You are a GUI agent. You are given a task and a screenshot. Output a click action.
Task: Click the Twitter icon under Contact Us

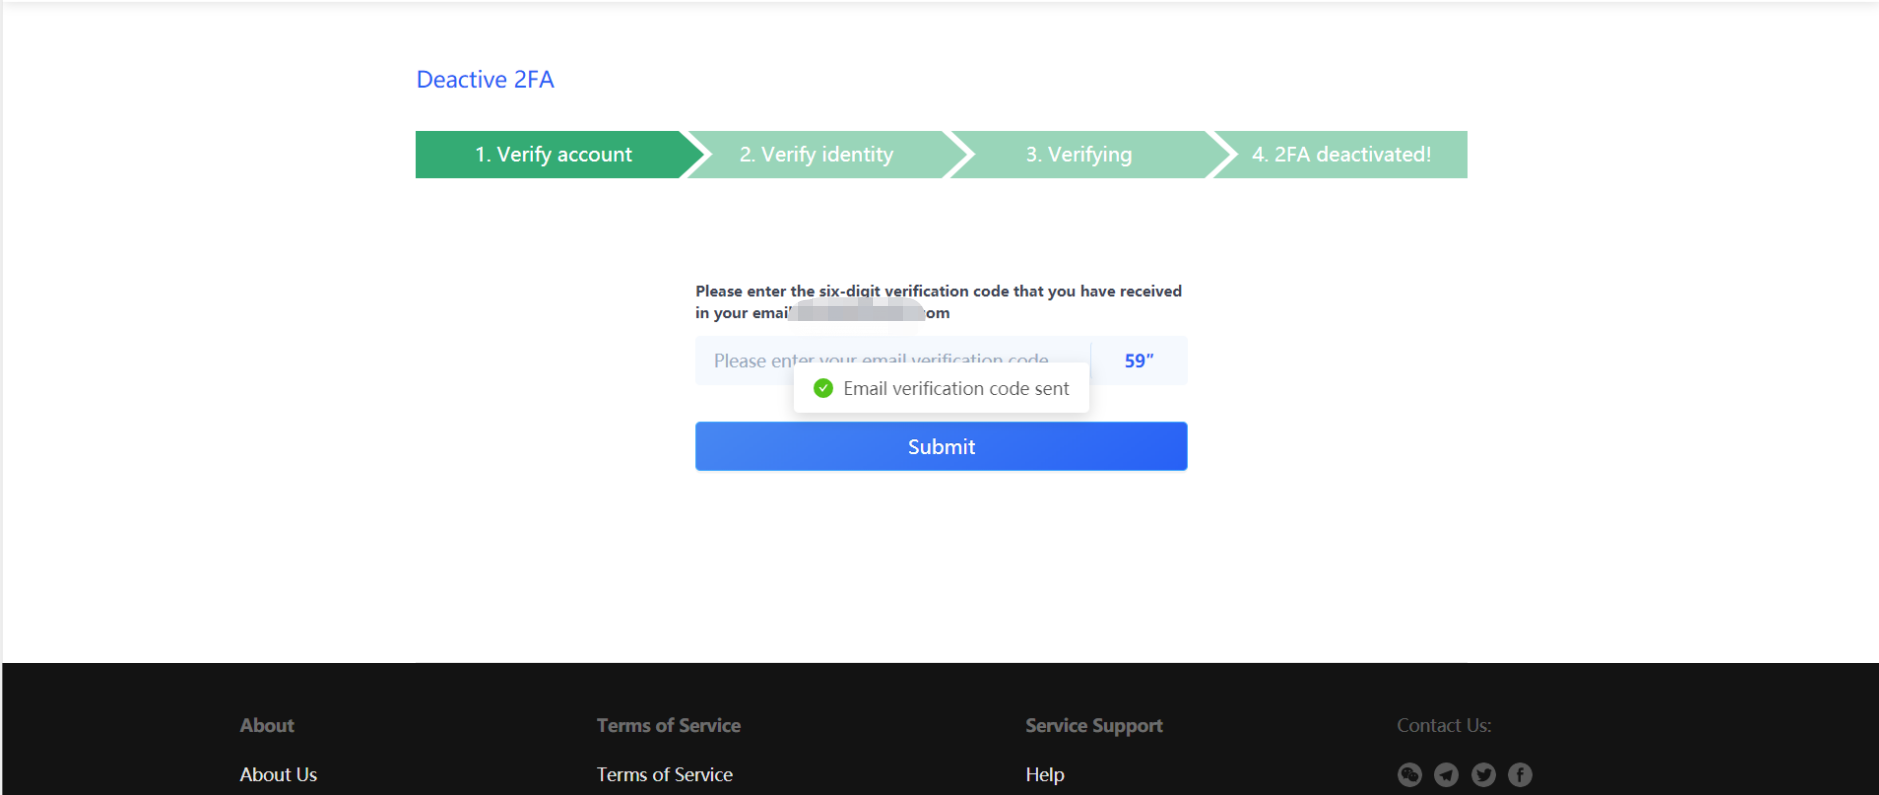tap(1483, 774)
